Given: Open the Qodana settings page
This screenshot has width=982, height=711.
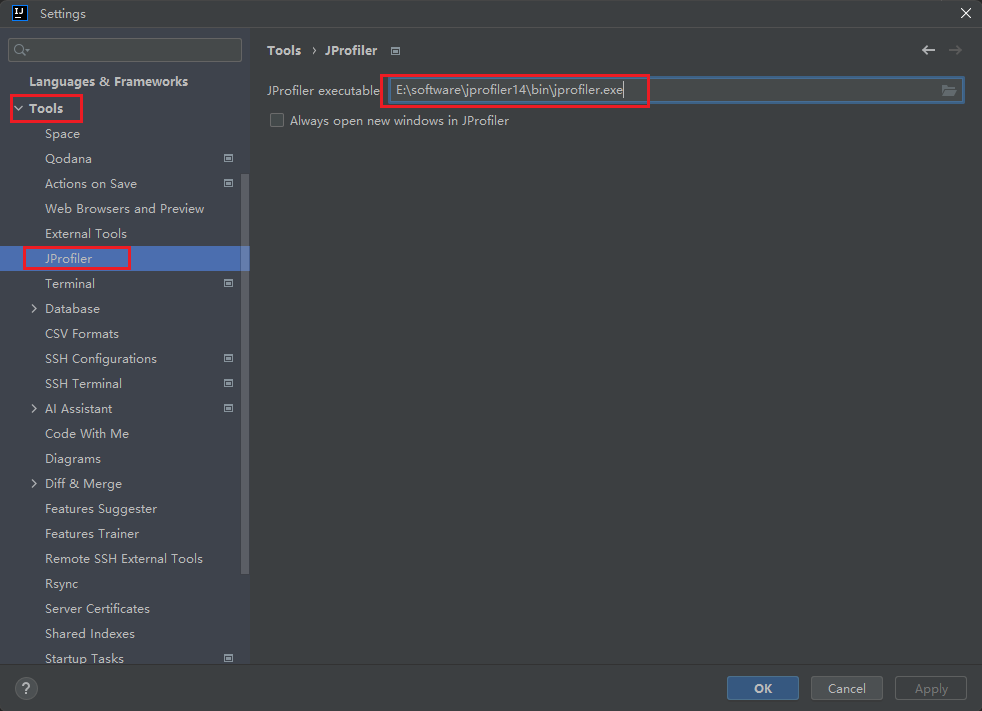Looking at the screenshot, I should [68, 158].
